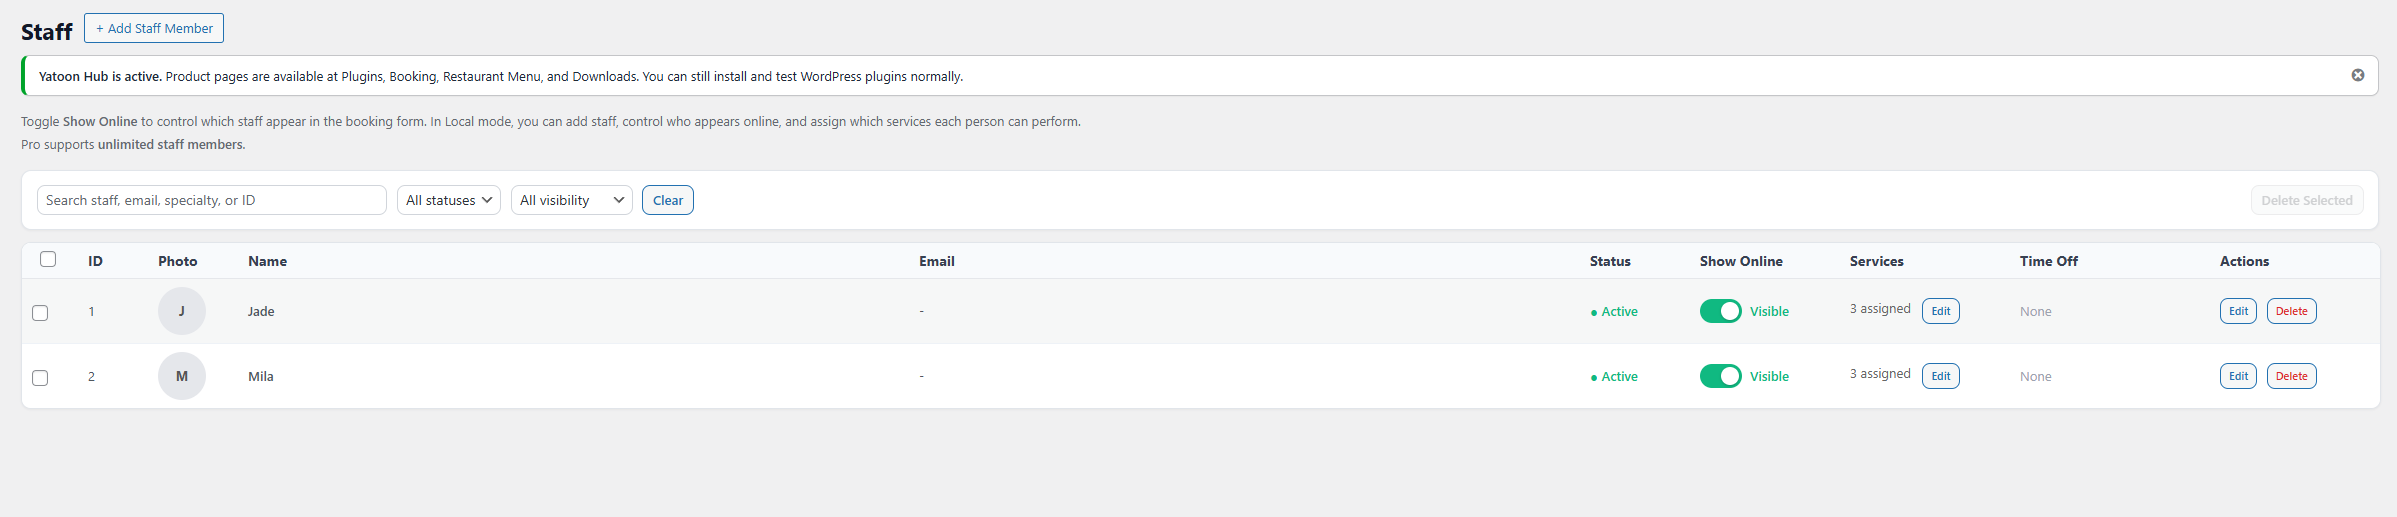
Task: Check the select-all checkbox in header
Action: pos(48,259)
